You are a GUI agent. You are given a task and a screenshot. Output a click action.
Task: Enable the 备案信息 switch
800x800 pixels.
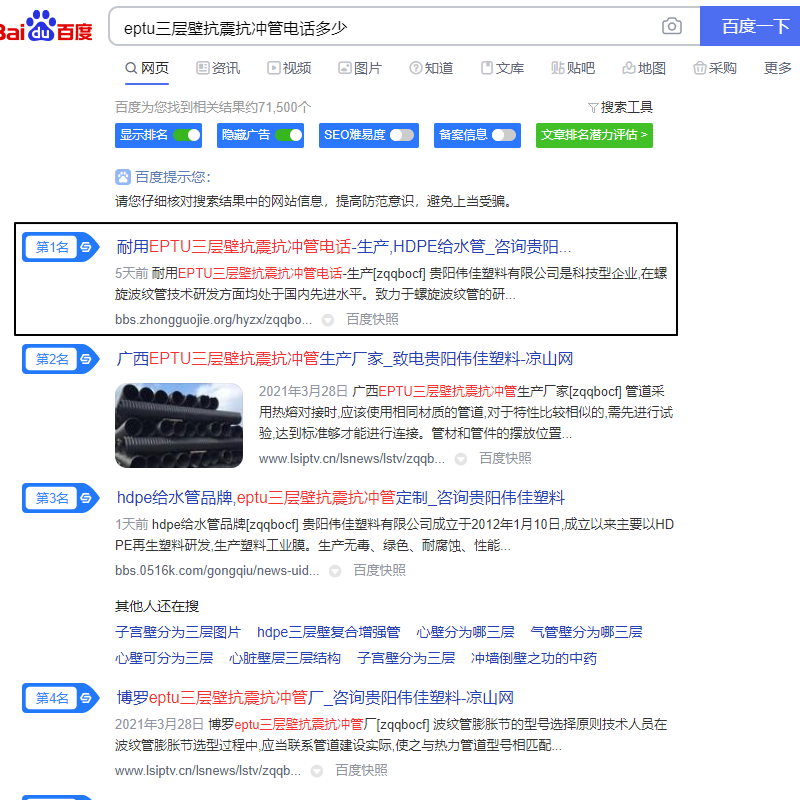pyautogui.click(x=504, y=135)
